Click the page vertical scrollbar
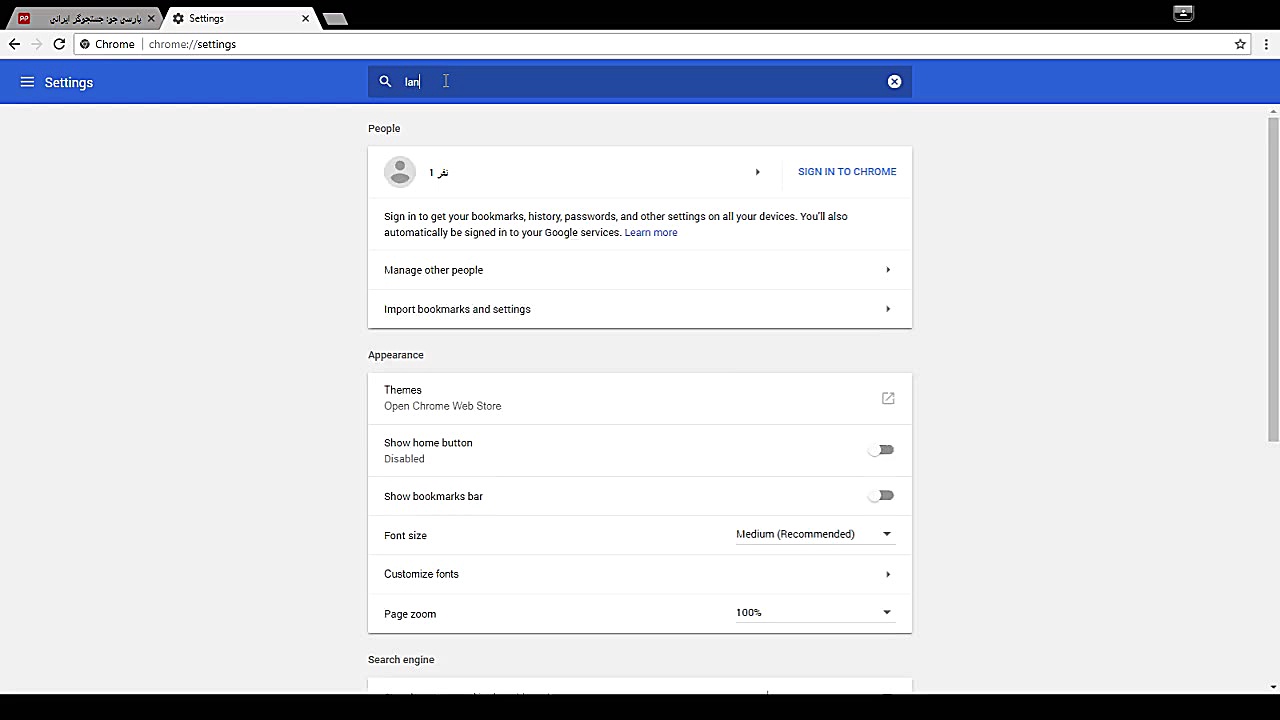The width and height of the screenshot is (1280, 720). 1273,280
